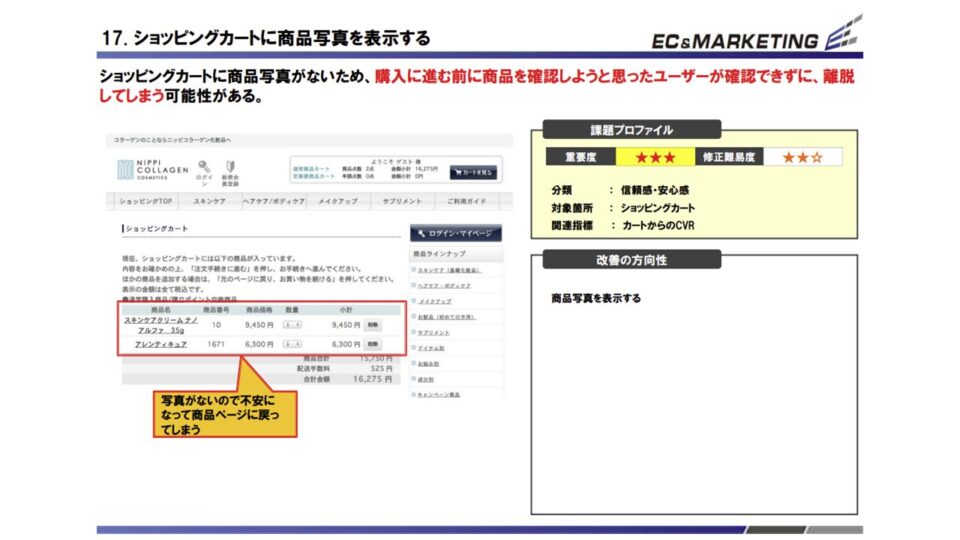Click the 定期便商品カート link in header
The width and height of the screenshot is (960, 540).
click(x=313, y=176)
